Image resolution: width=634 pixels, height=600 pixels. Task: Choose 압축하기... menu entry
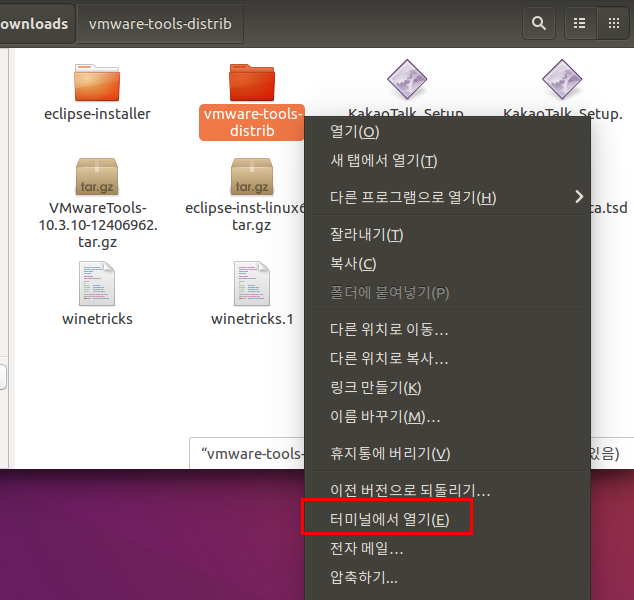click(448, 577)
